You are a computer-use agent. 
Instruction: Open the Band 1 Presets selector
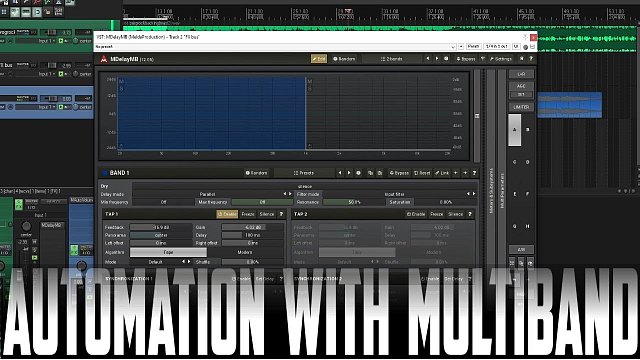(x=304, y=173)
